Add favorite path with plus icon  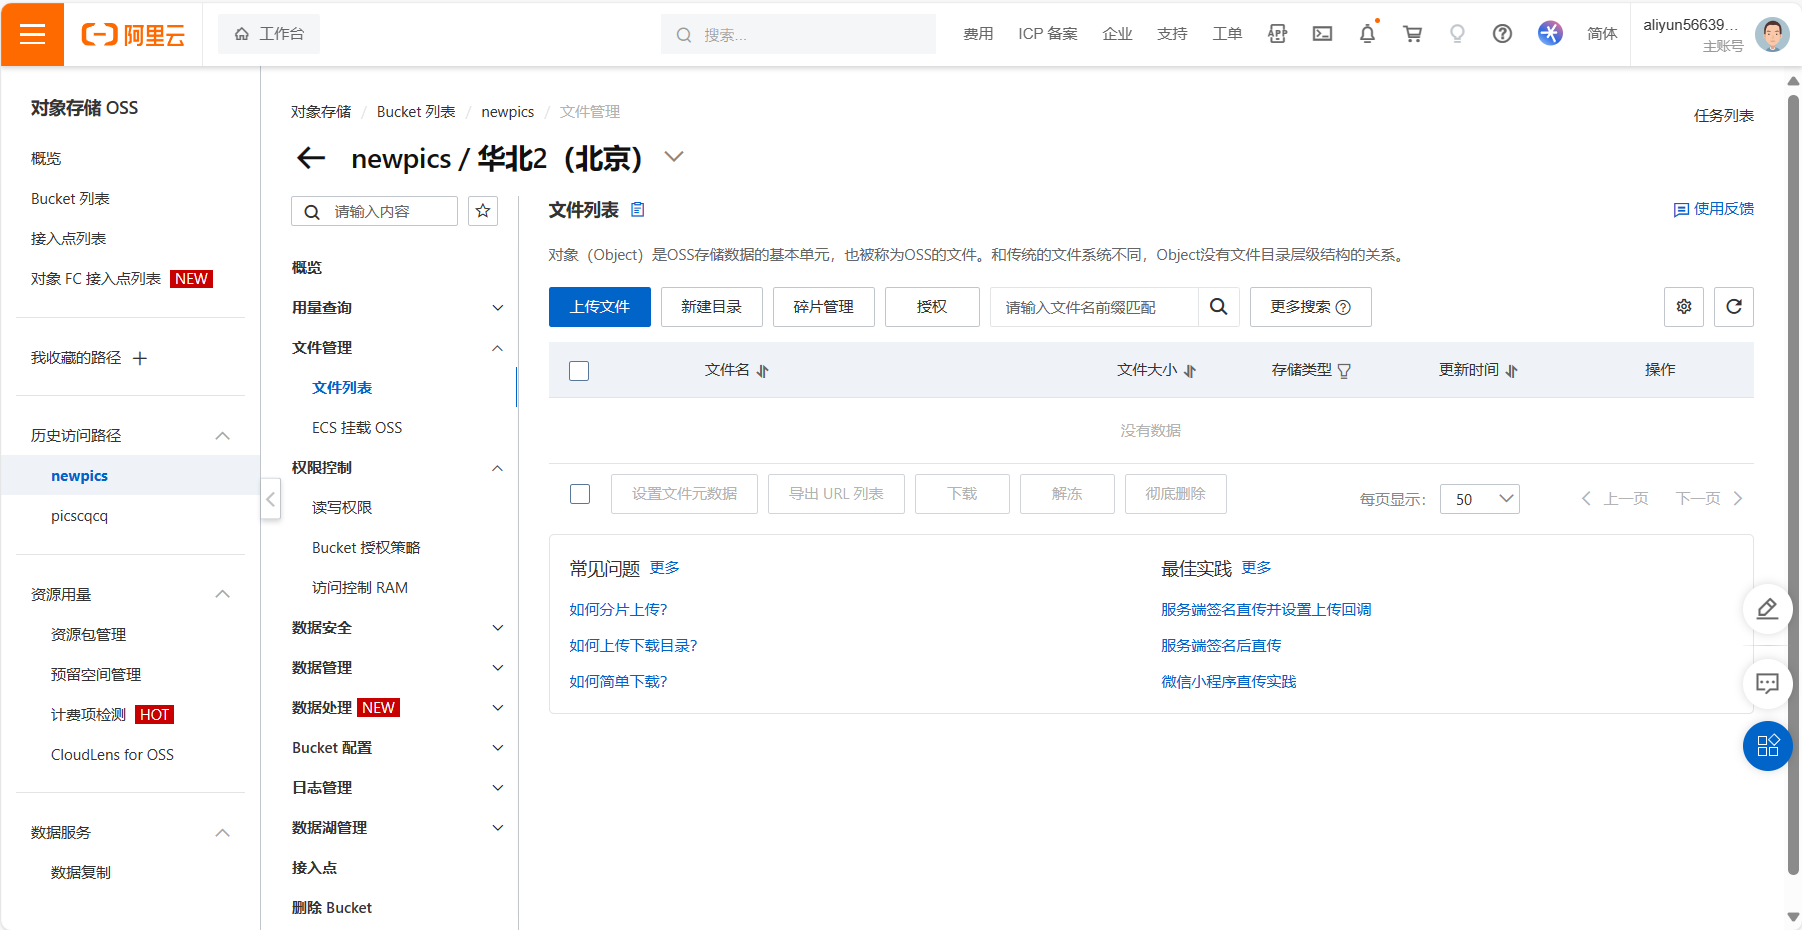[x=140, y=358]
